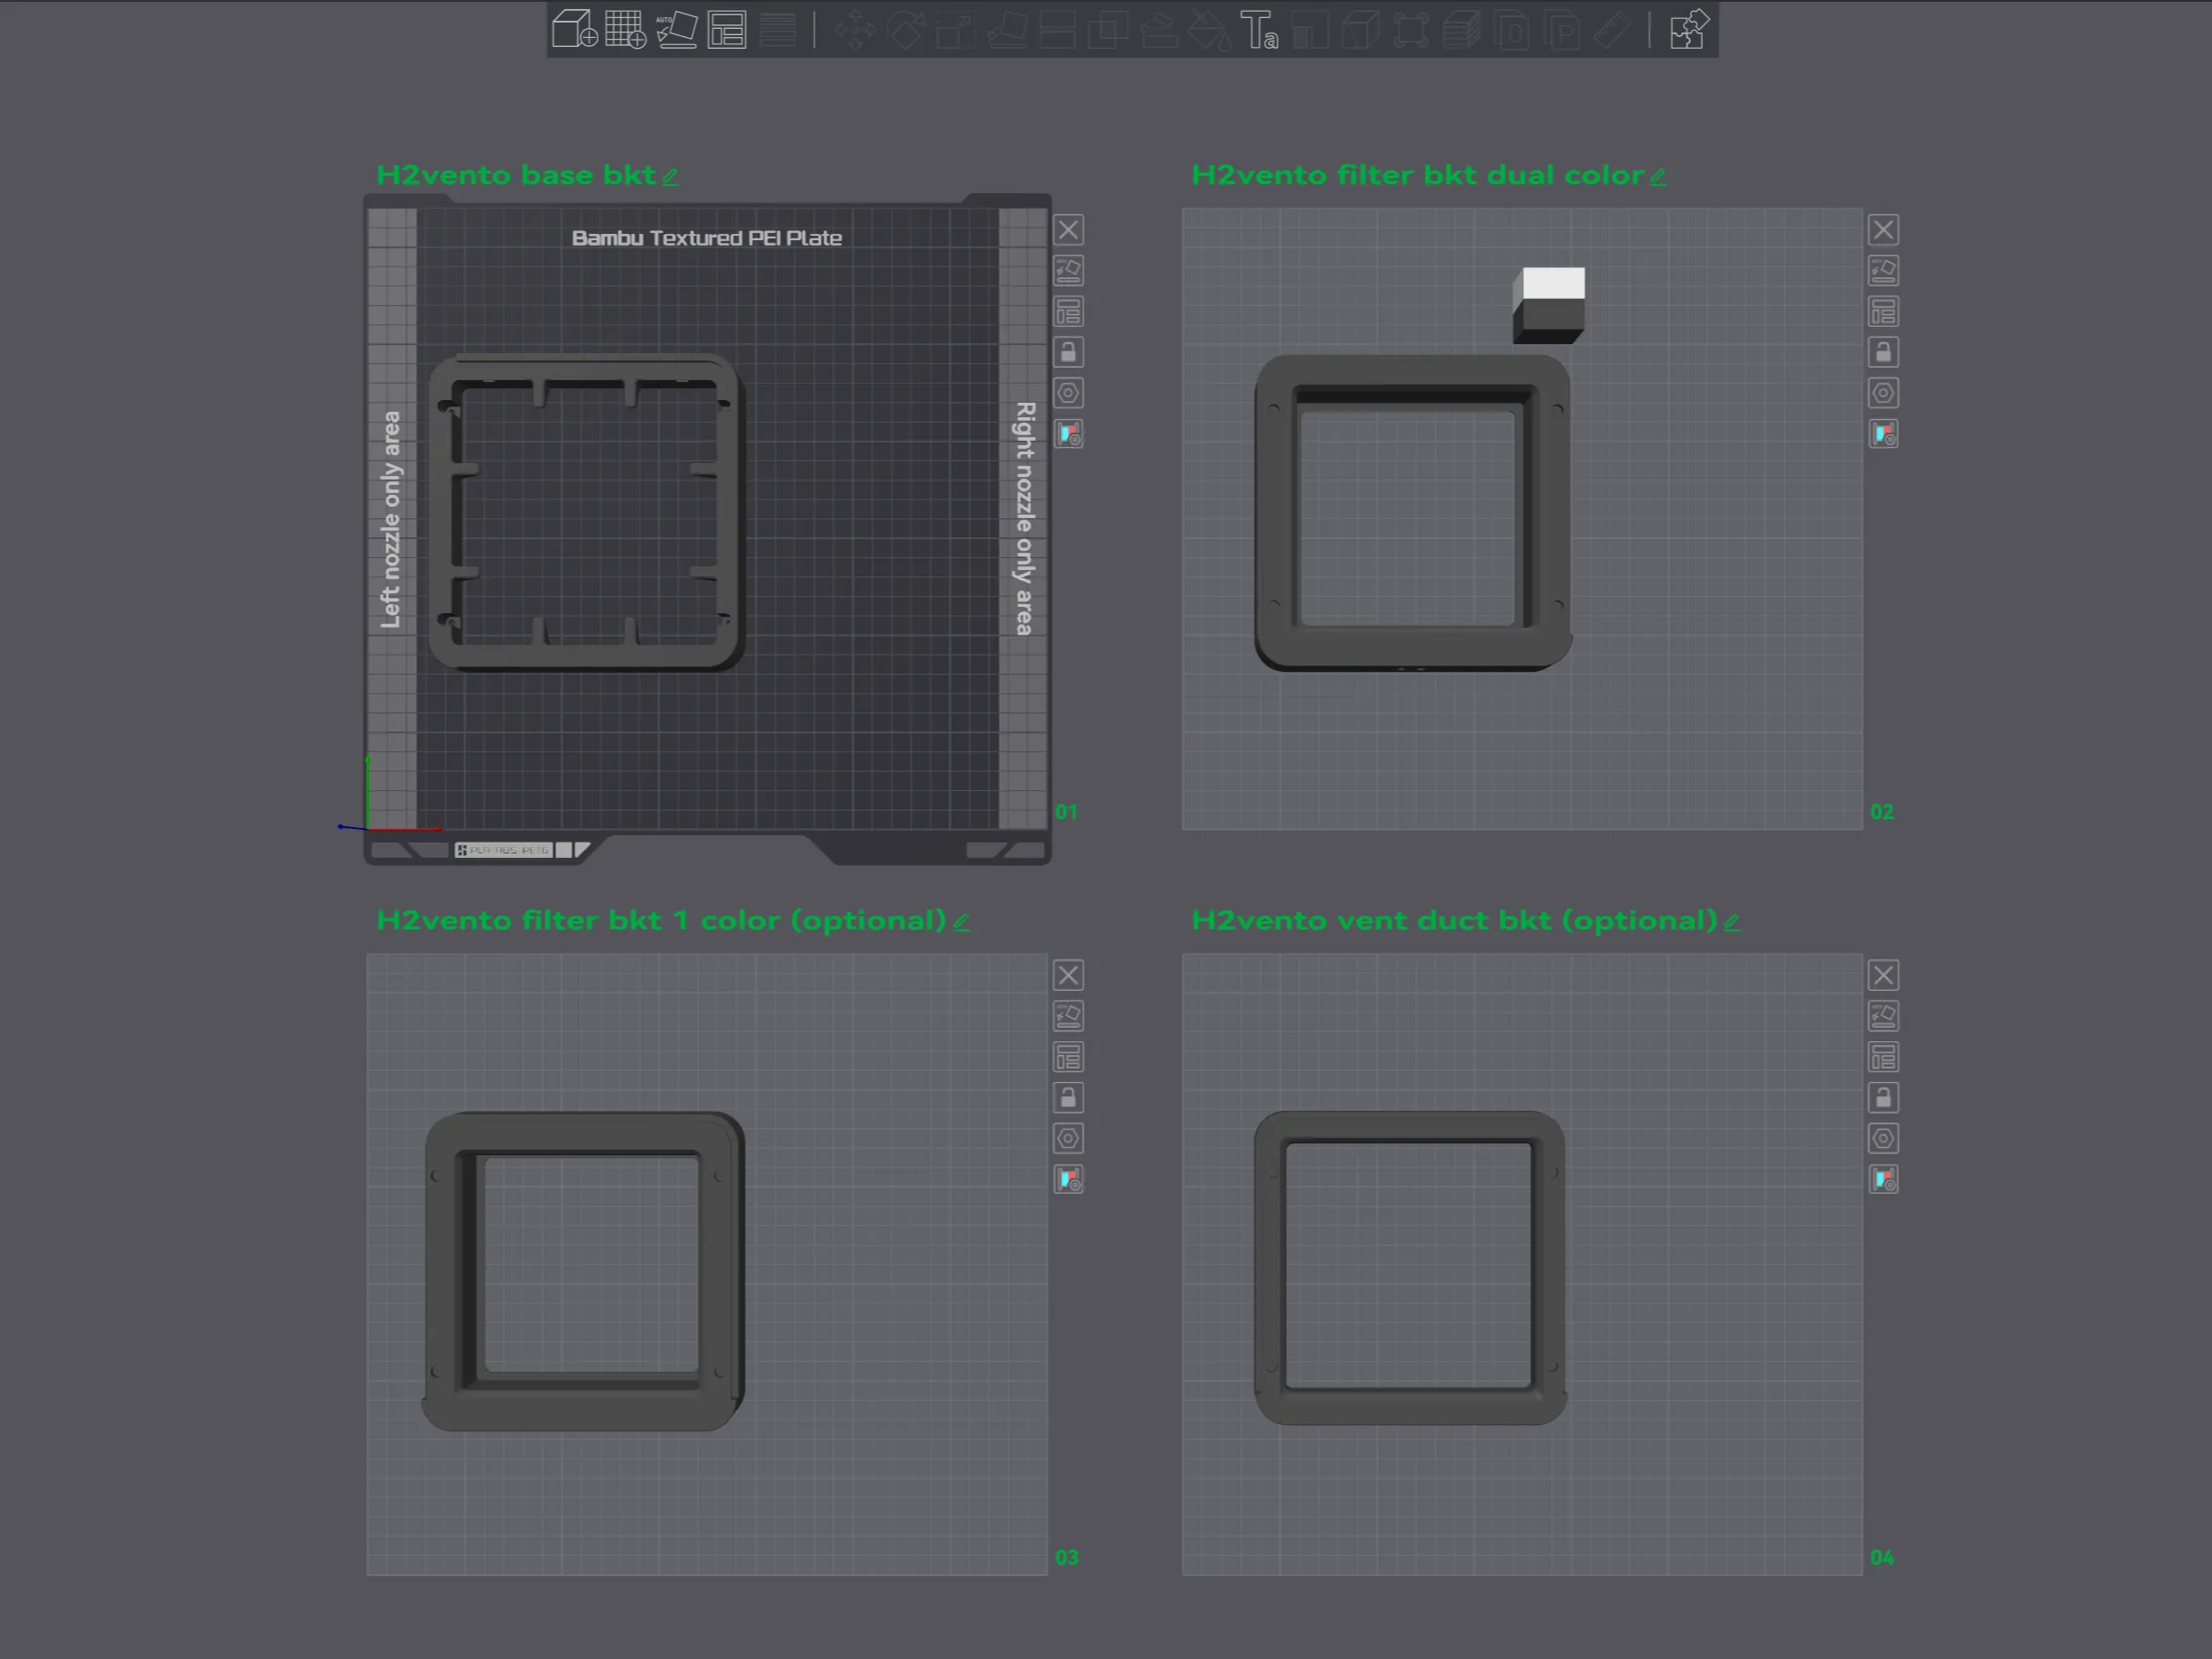Edit the filter bkt dual color plate name
The image size is (2212, 1659).
click(1658, 177)
